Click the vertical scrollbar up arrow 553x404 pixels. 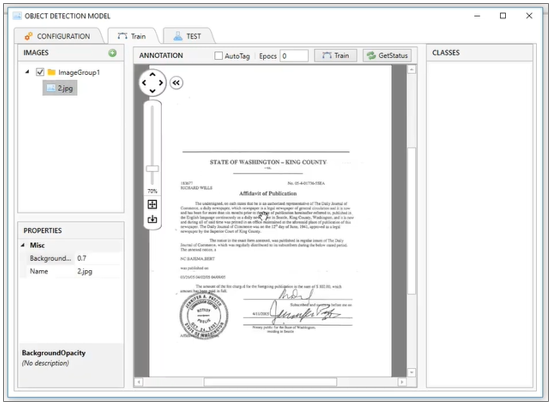(412, 70)
